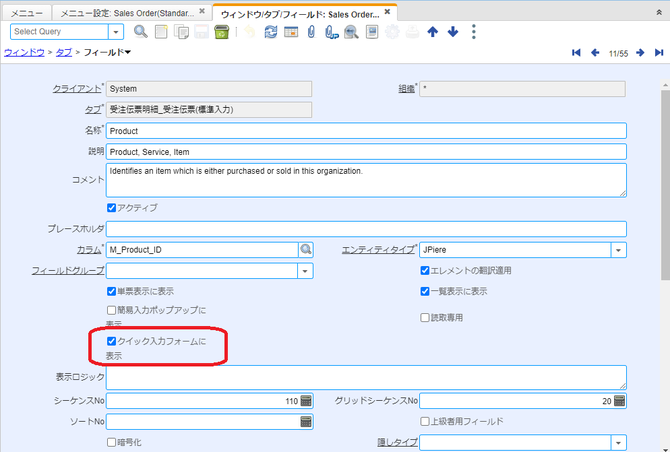
Task: Enable 簡易入力ポップアップに表示 checkbox
Action: click(112, 310)
